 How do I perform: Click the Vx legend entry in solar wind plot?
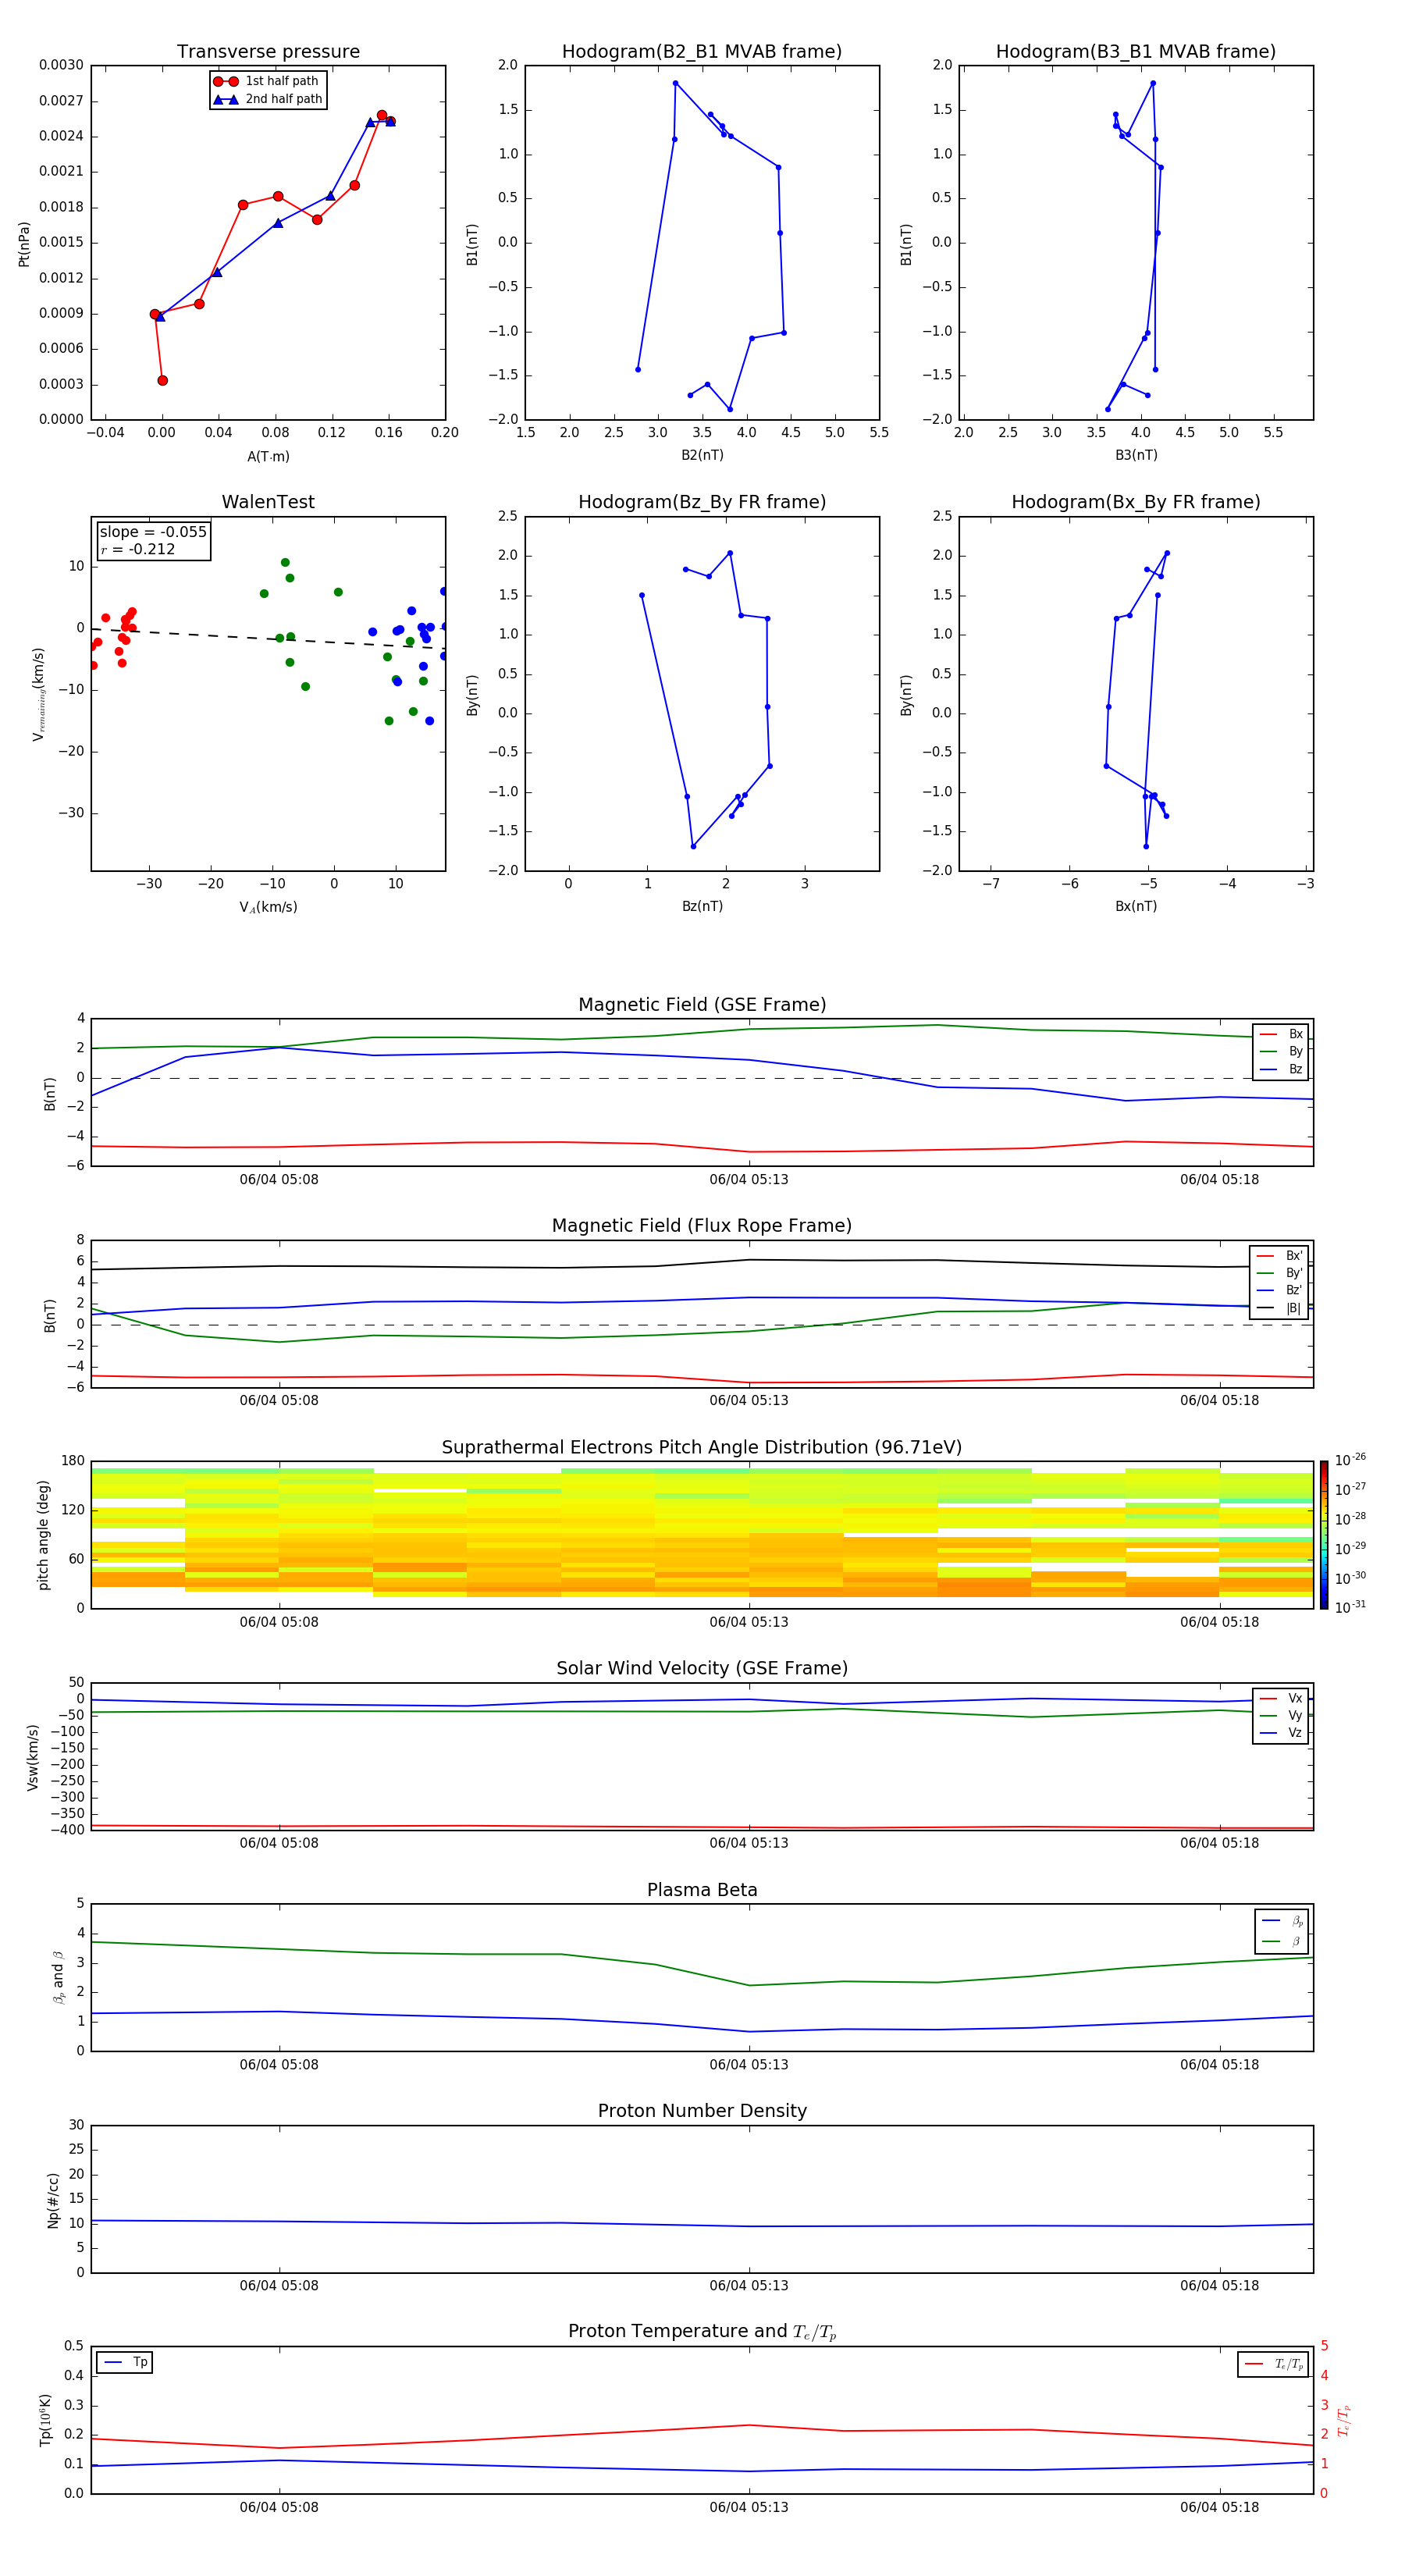tap(1281, 1698)
